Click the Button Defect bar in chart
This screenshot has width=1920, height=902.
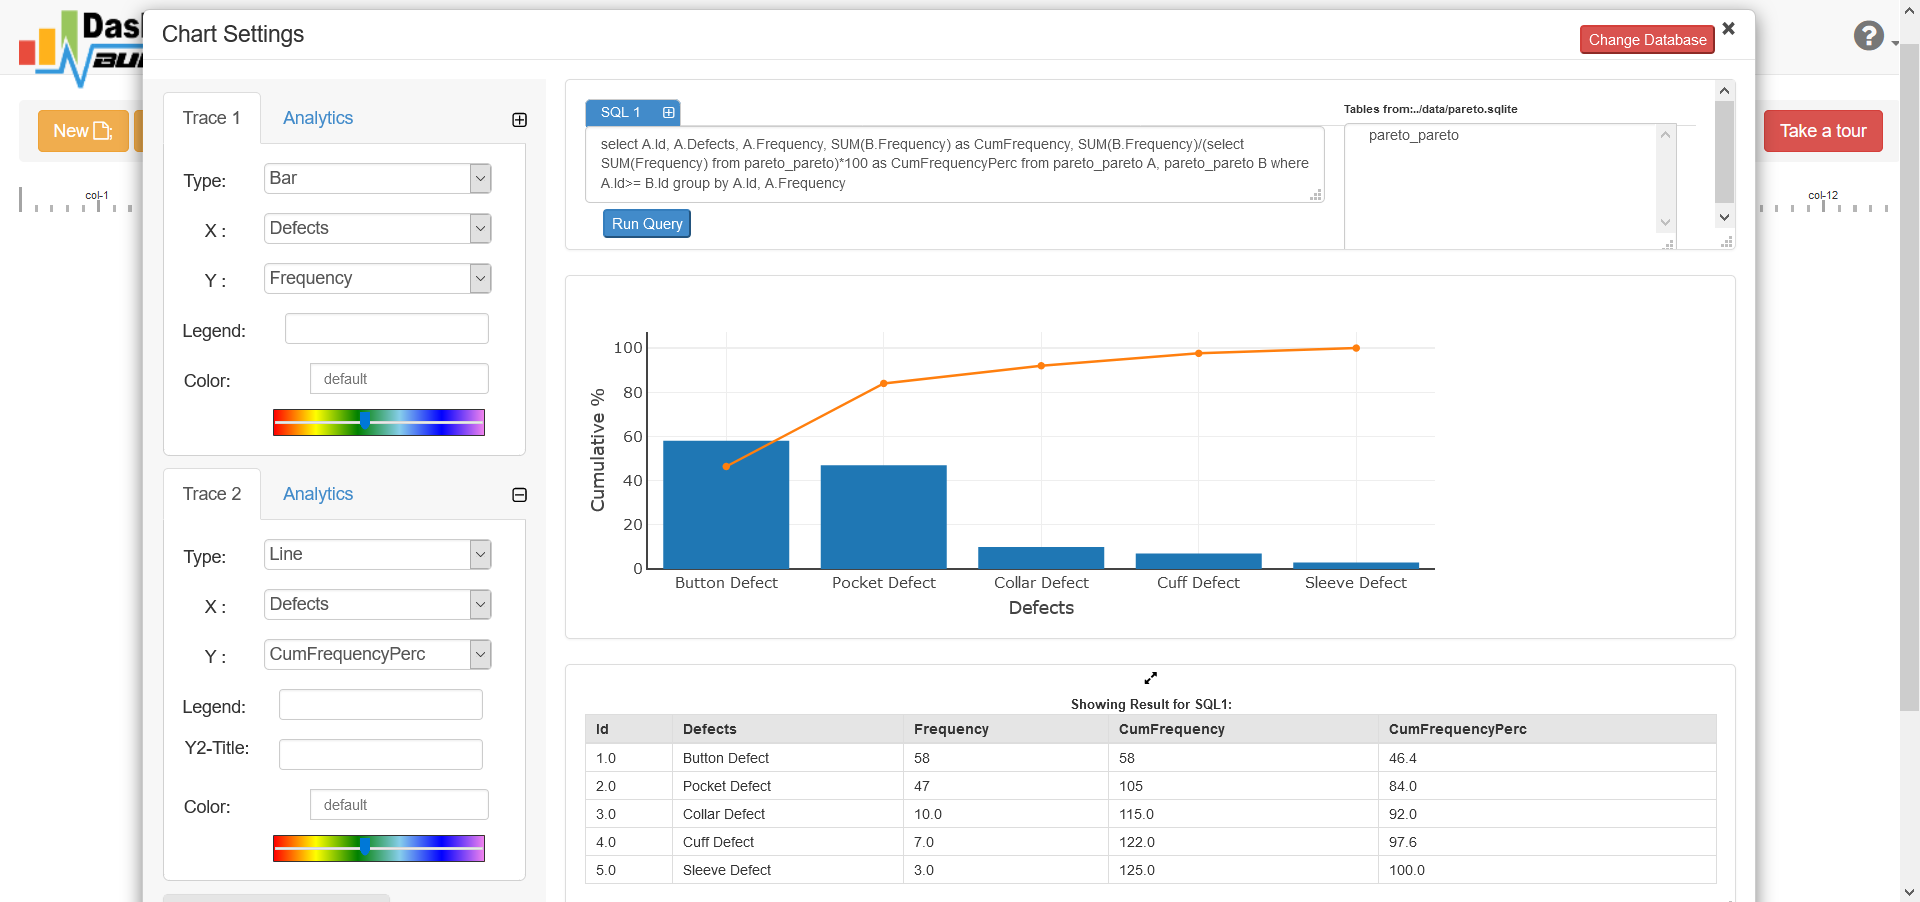(x=726, y=505)
